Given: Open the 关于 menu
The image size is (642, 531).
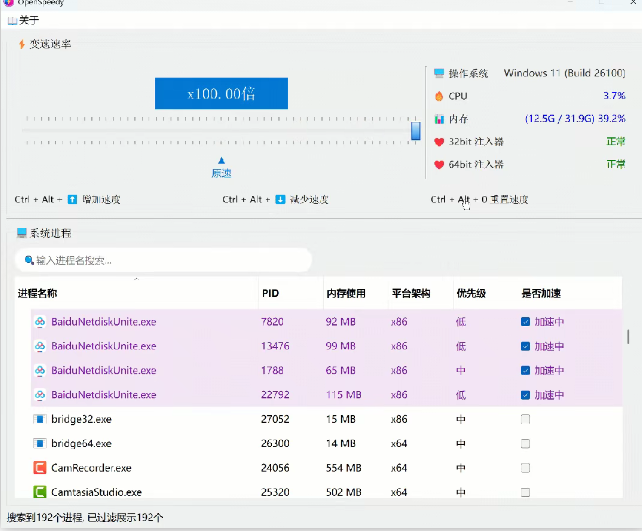Looking at the screenshot, I should pos(24,20).
